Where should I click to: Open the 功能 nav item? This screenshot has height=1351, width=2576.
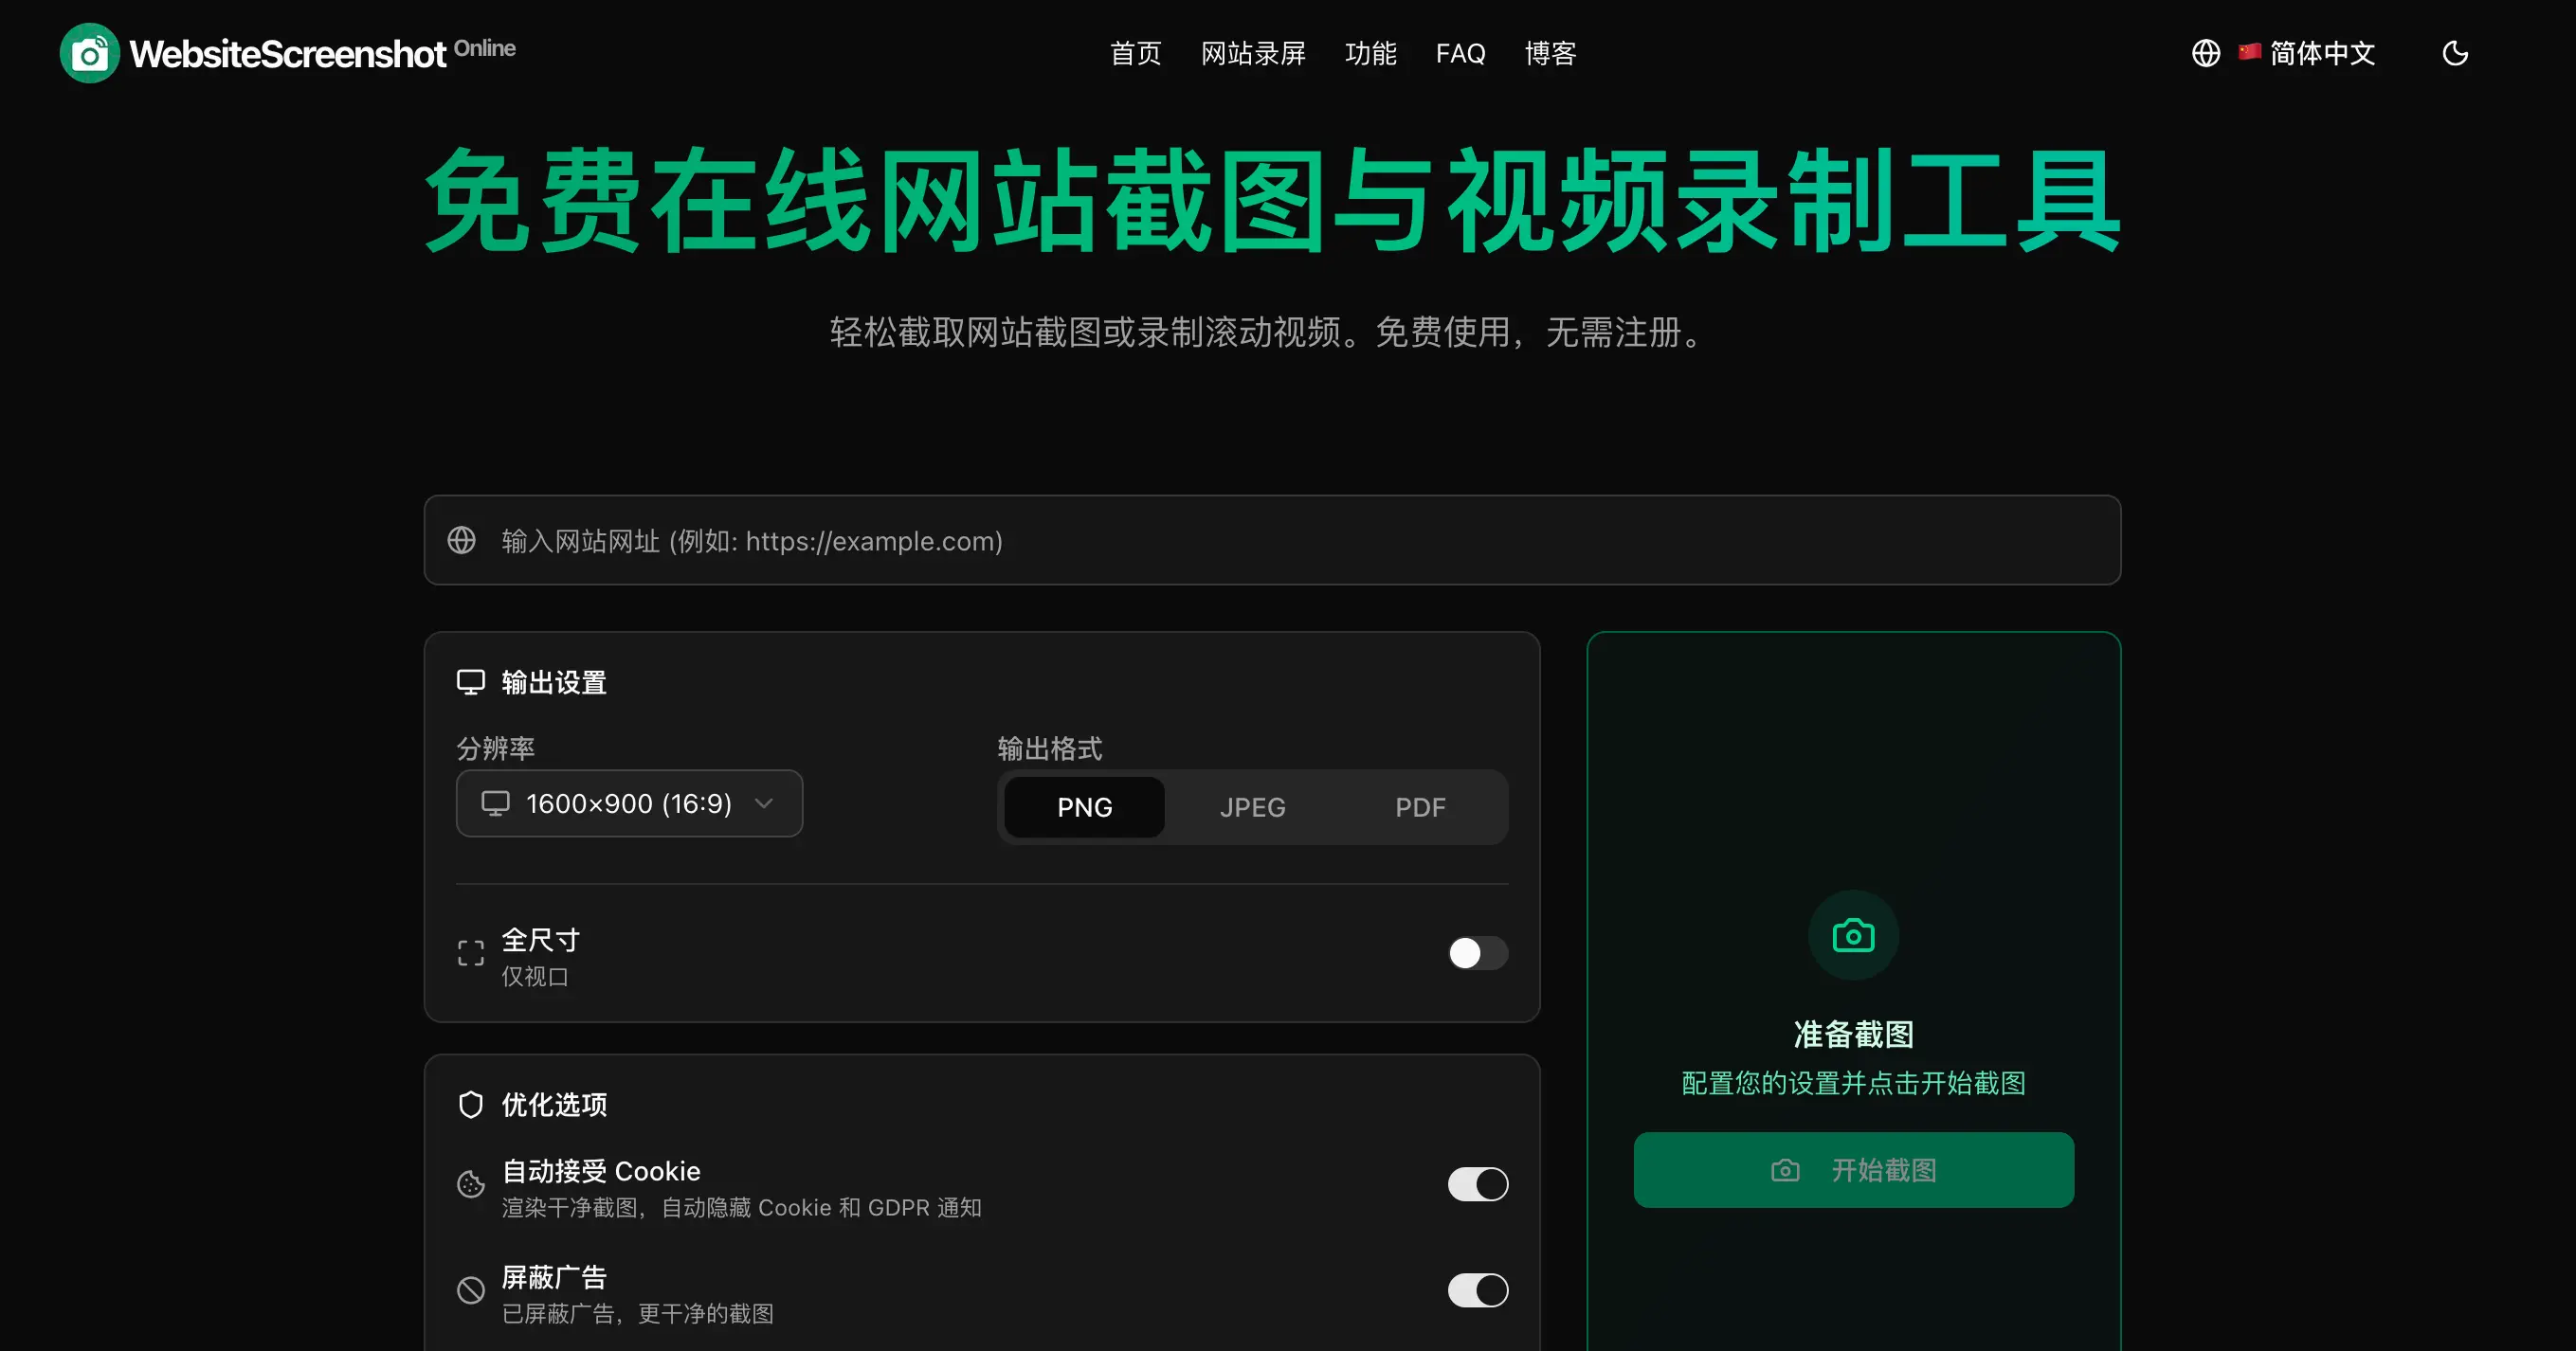pyautogui.click(x=1370, y=53)
